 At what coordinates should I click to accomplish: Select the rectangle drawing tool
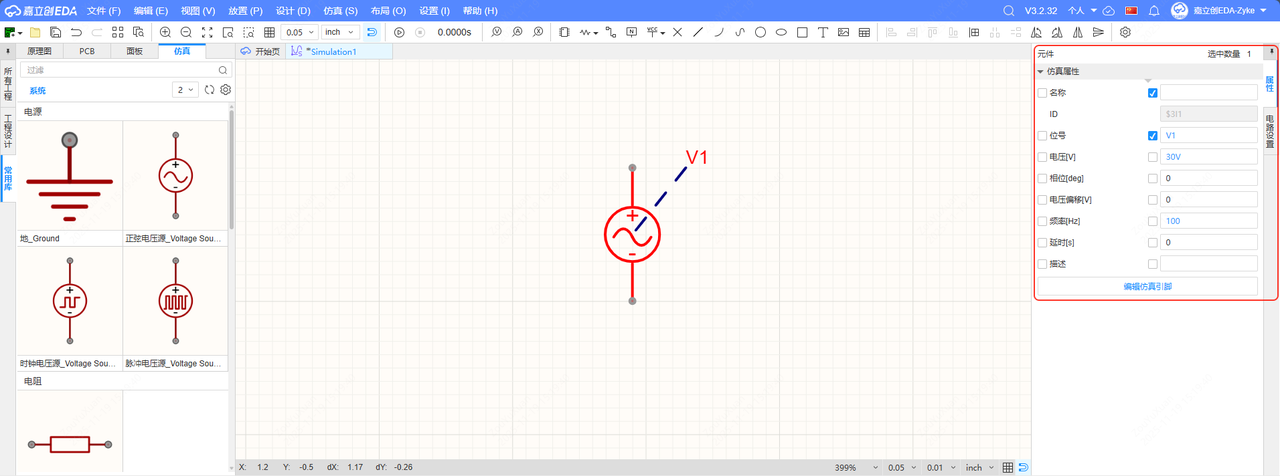802,32
